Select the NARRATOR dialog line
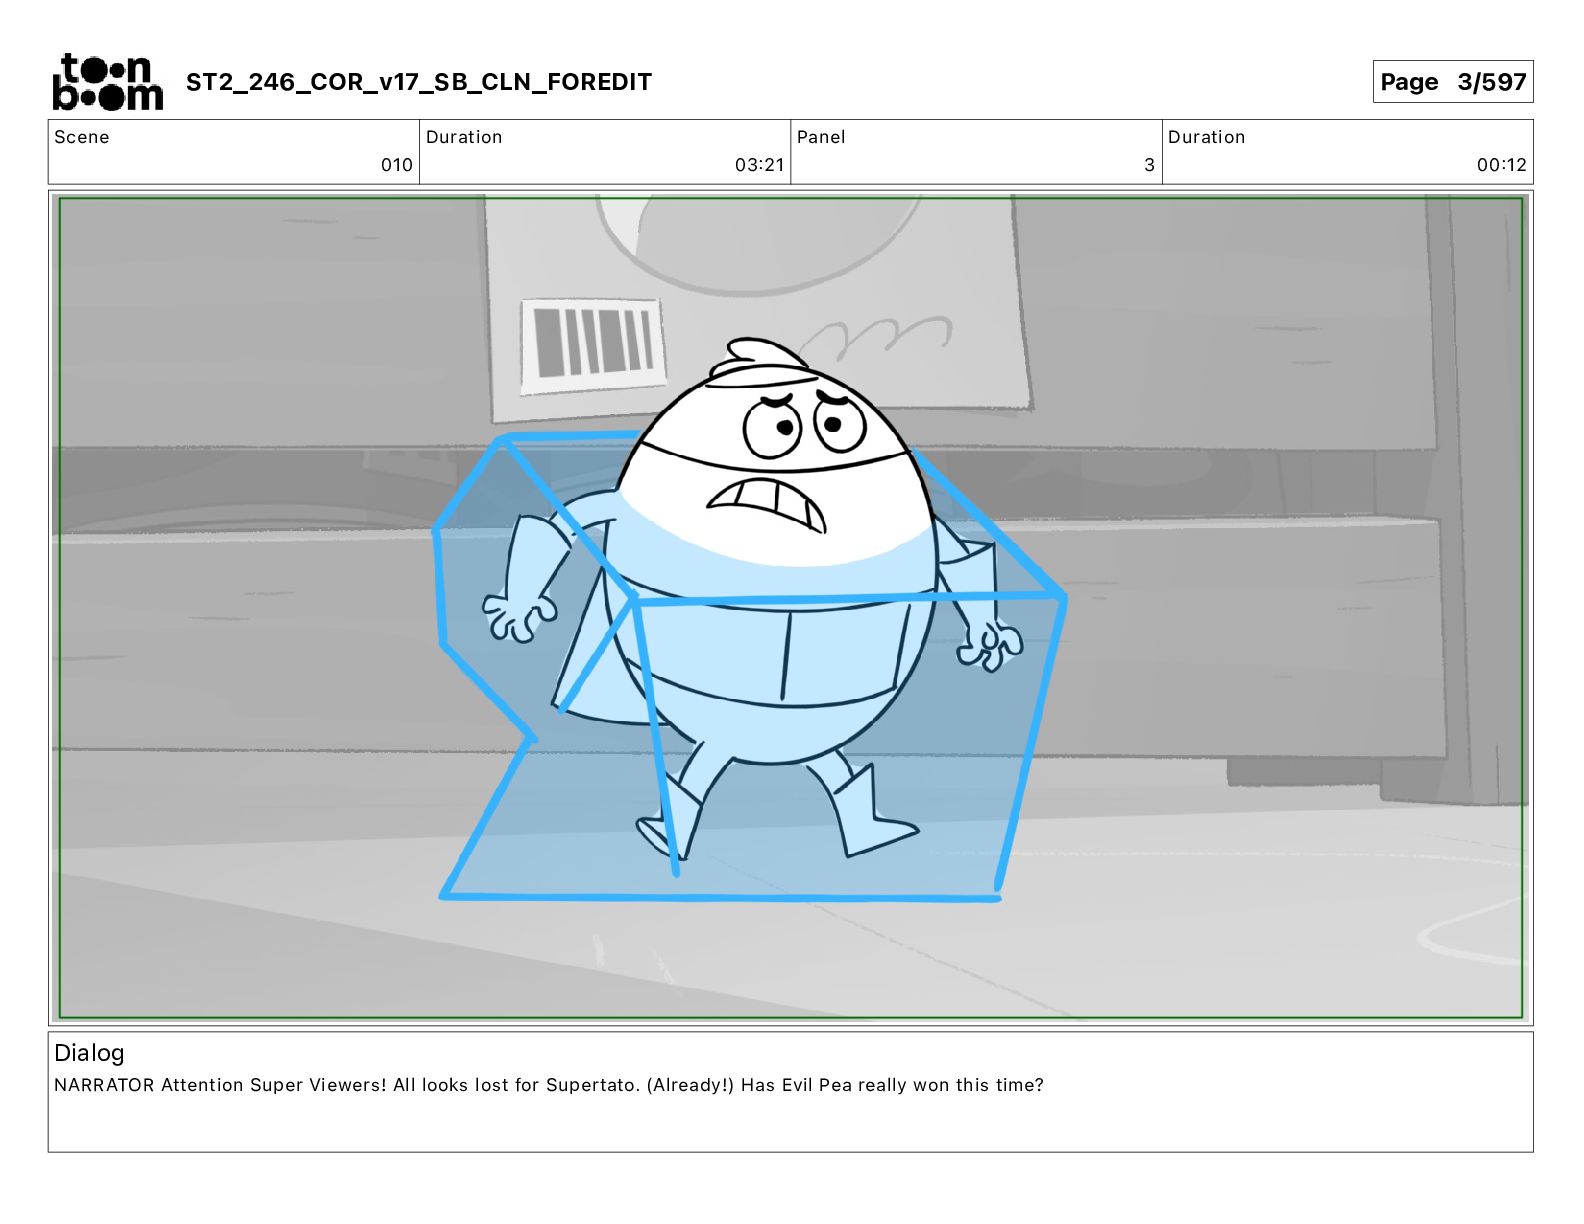 point(549,1085)
